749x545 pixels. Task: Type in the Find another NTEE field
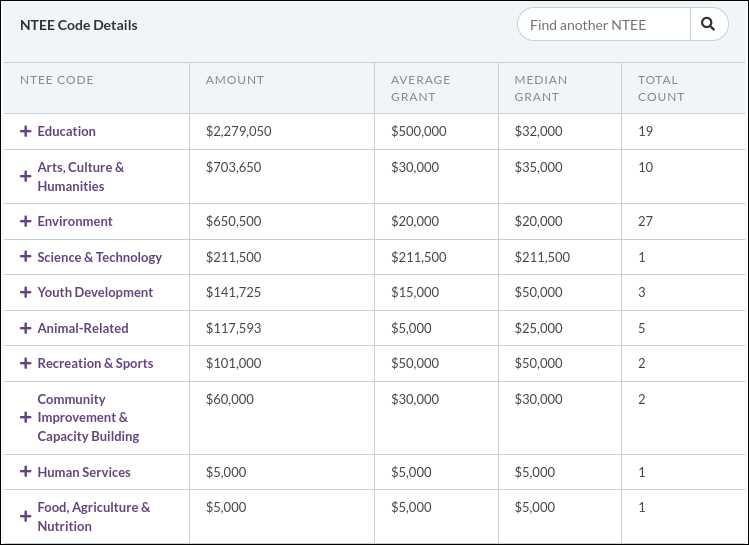click(x=603, y=25)
